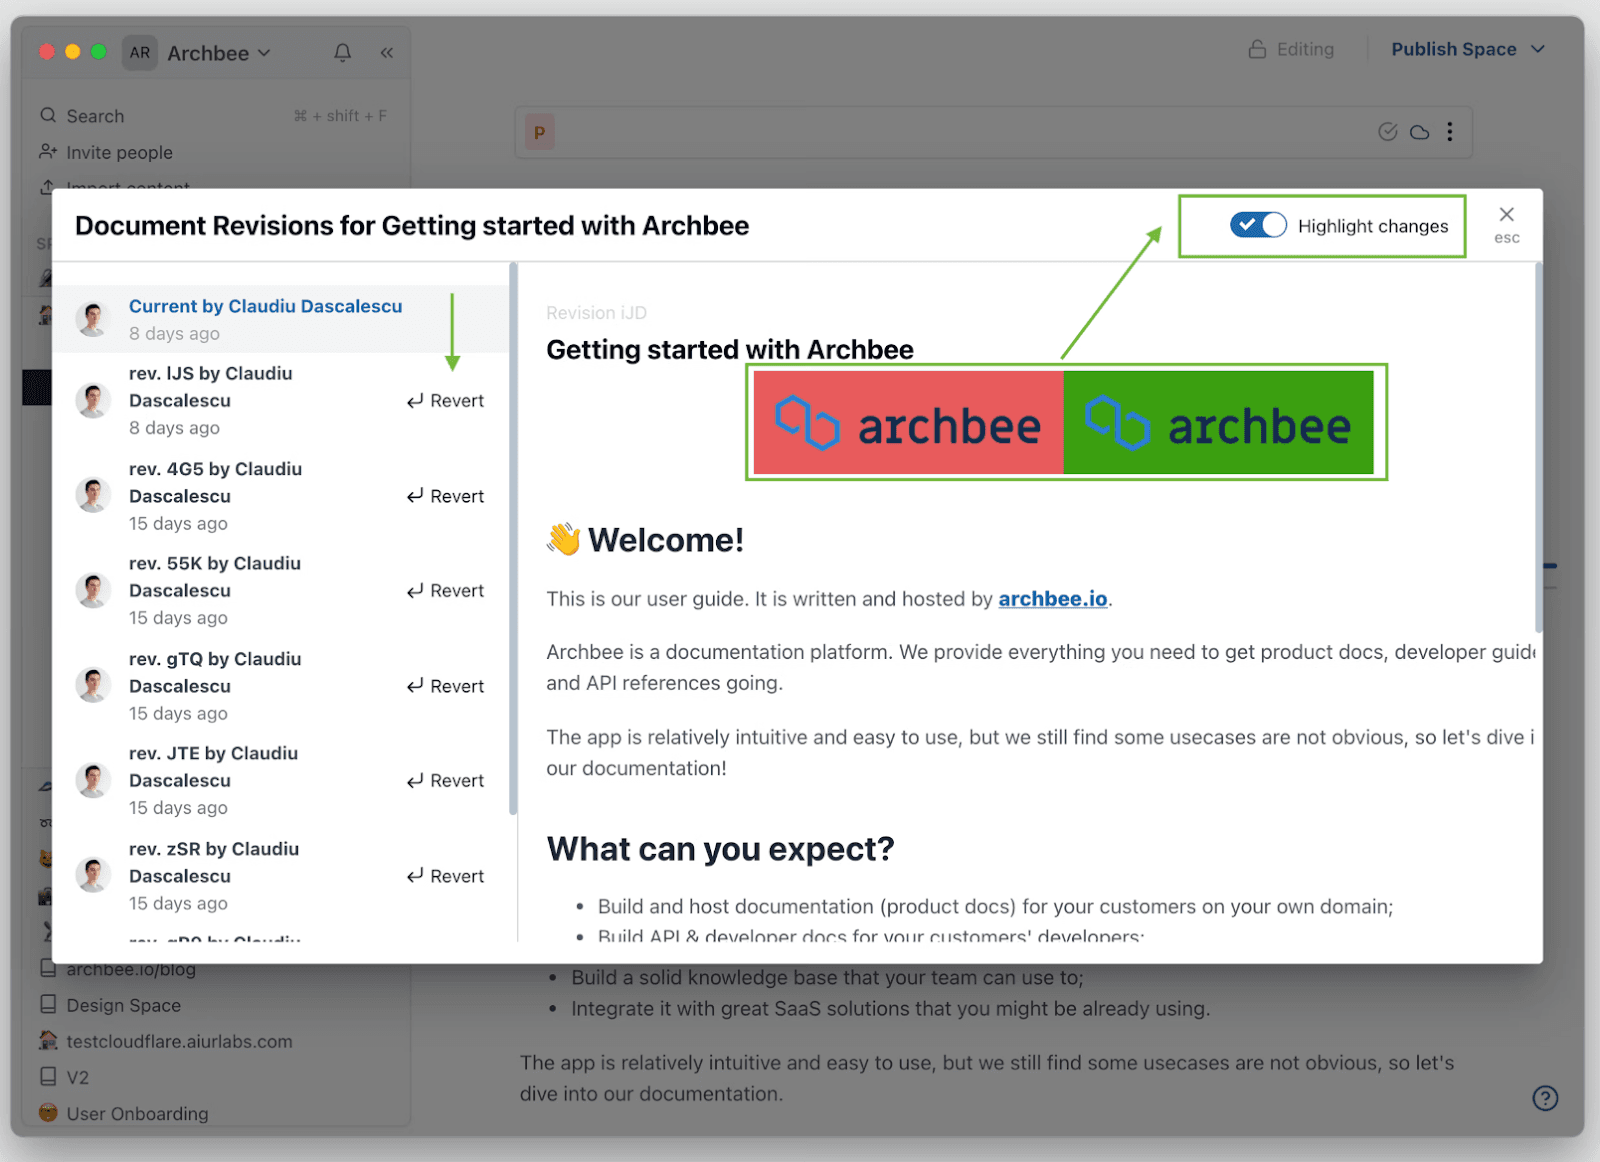
Task: Close the Document Revisions dialog
Action: tap(1506, 215)
